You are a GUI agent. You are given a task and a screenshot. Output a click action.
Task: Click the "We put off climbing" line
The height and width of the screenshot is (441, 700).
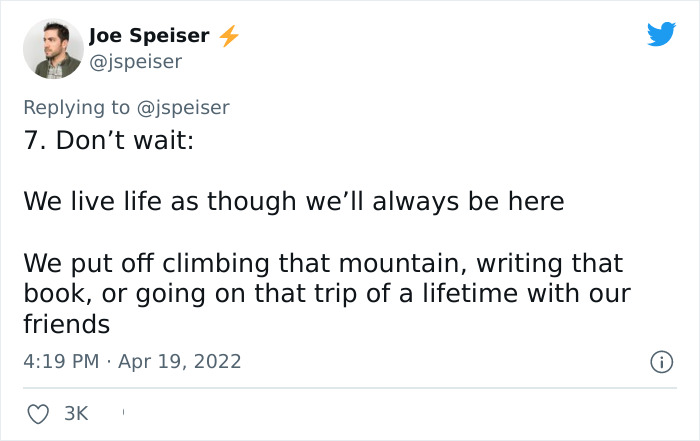(x=323, y=264)
